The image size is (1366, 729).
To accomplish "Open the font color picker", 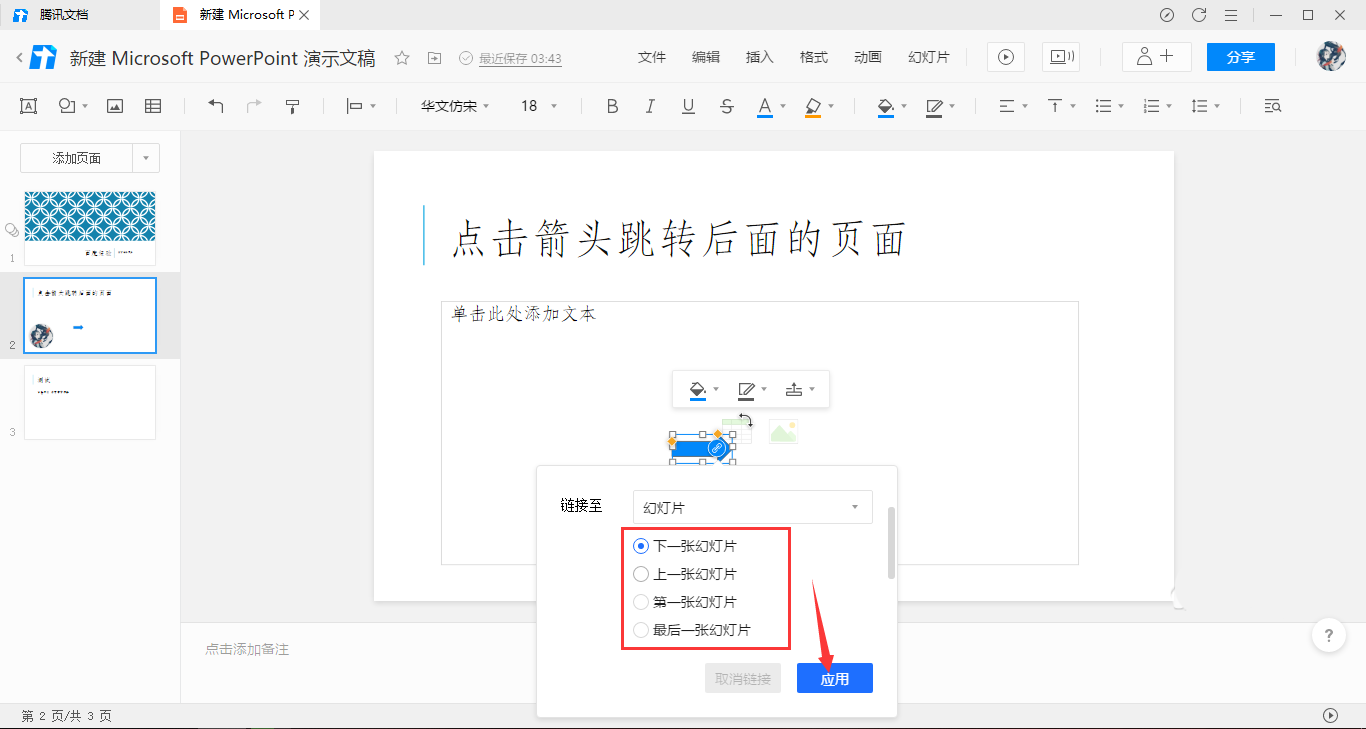I will tap(764, 105).
